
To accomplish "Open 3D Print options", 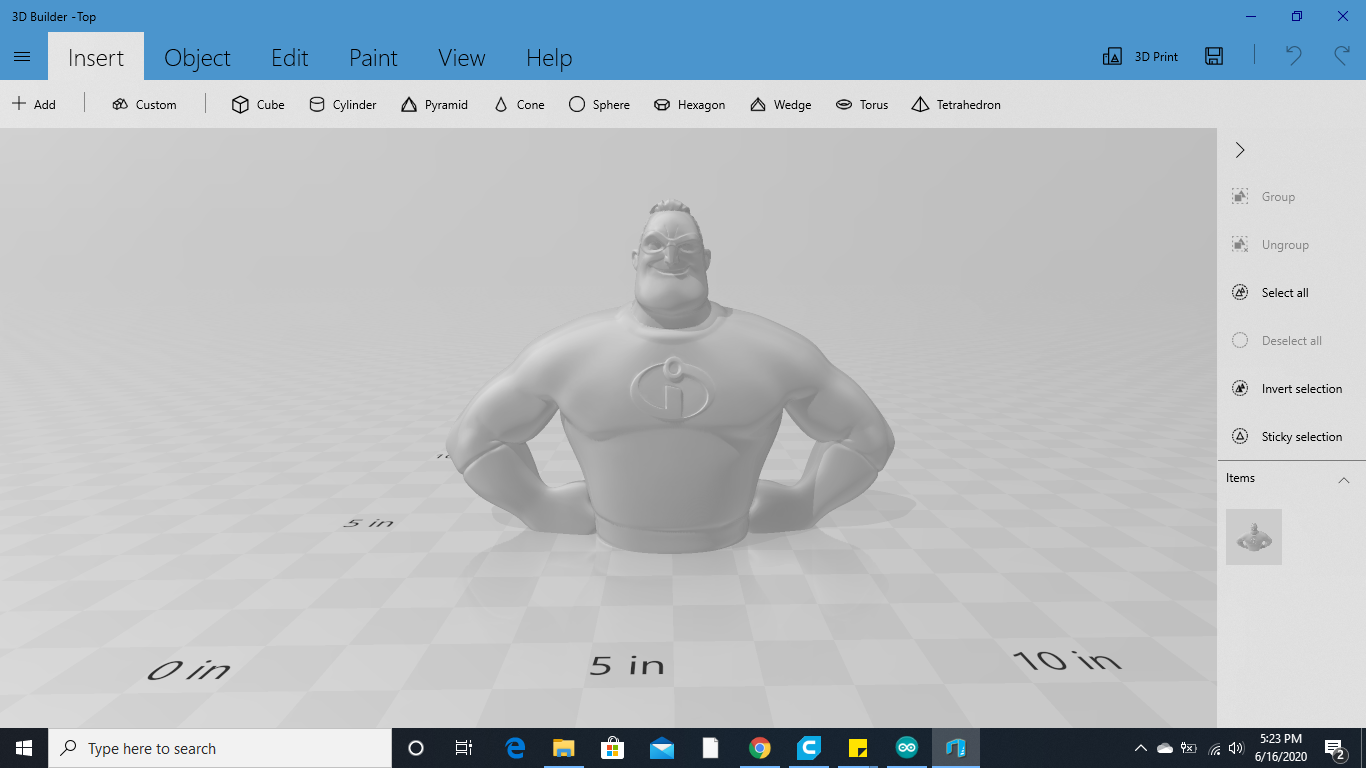I will (x=1138, y=56).
